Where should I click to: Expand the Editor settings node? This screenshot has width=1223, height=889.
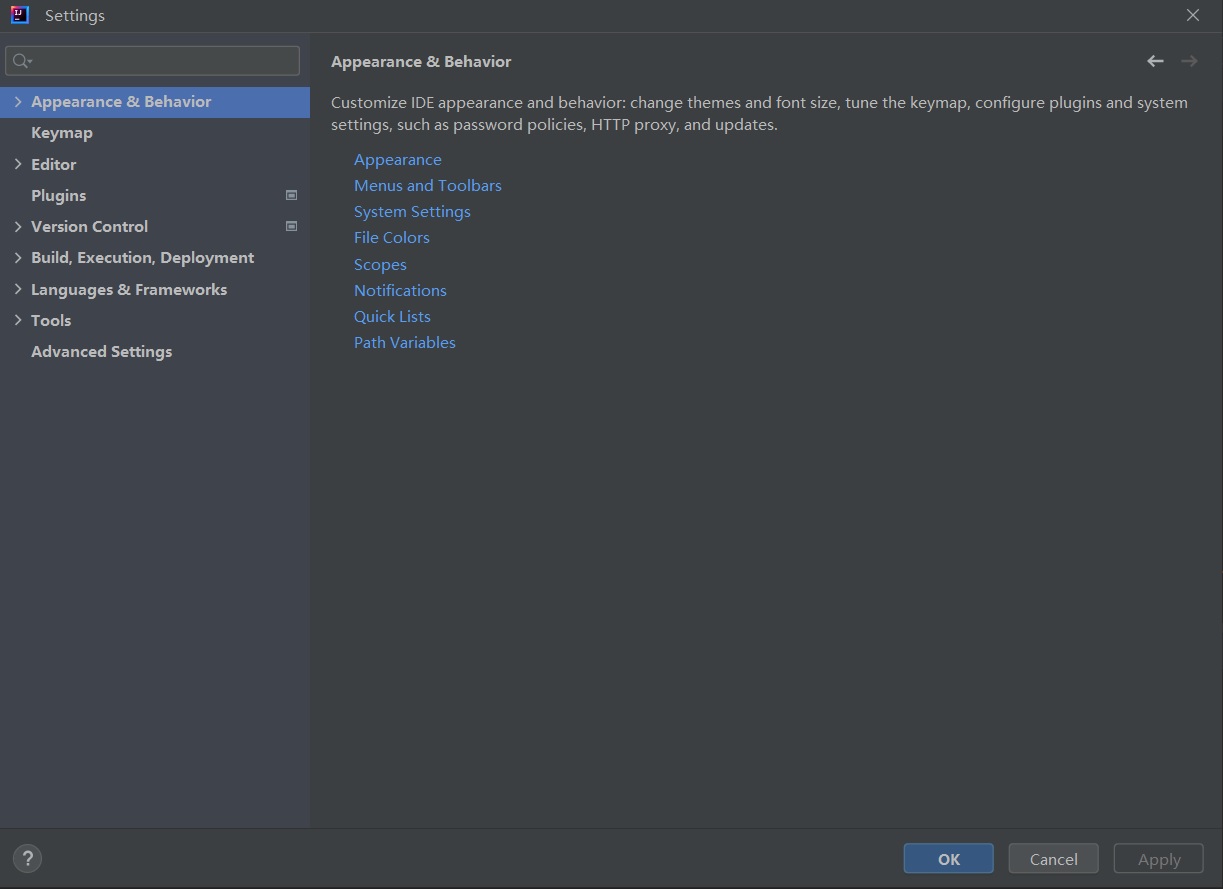click(x=18, y=164)
